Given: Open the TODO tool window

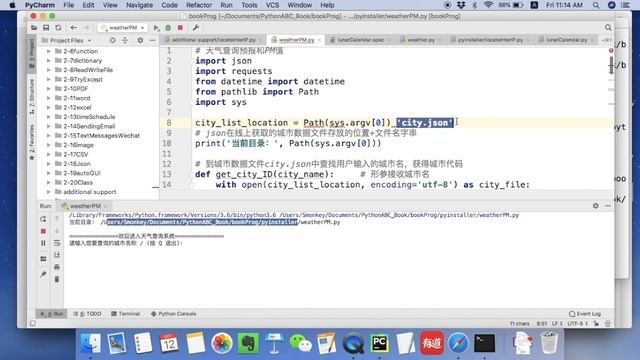Looking at the screenshot, I should click(x=87, y=314).
